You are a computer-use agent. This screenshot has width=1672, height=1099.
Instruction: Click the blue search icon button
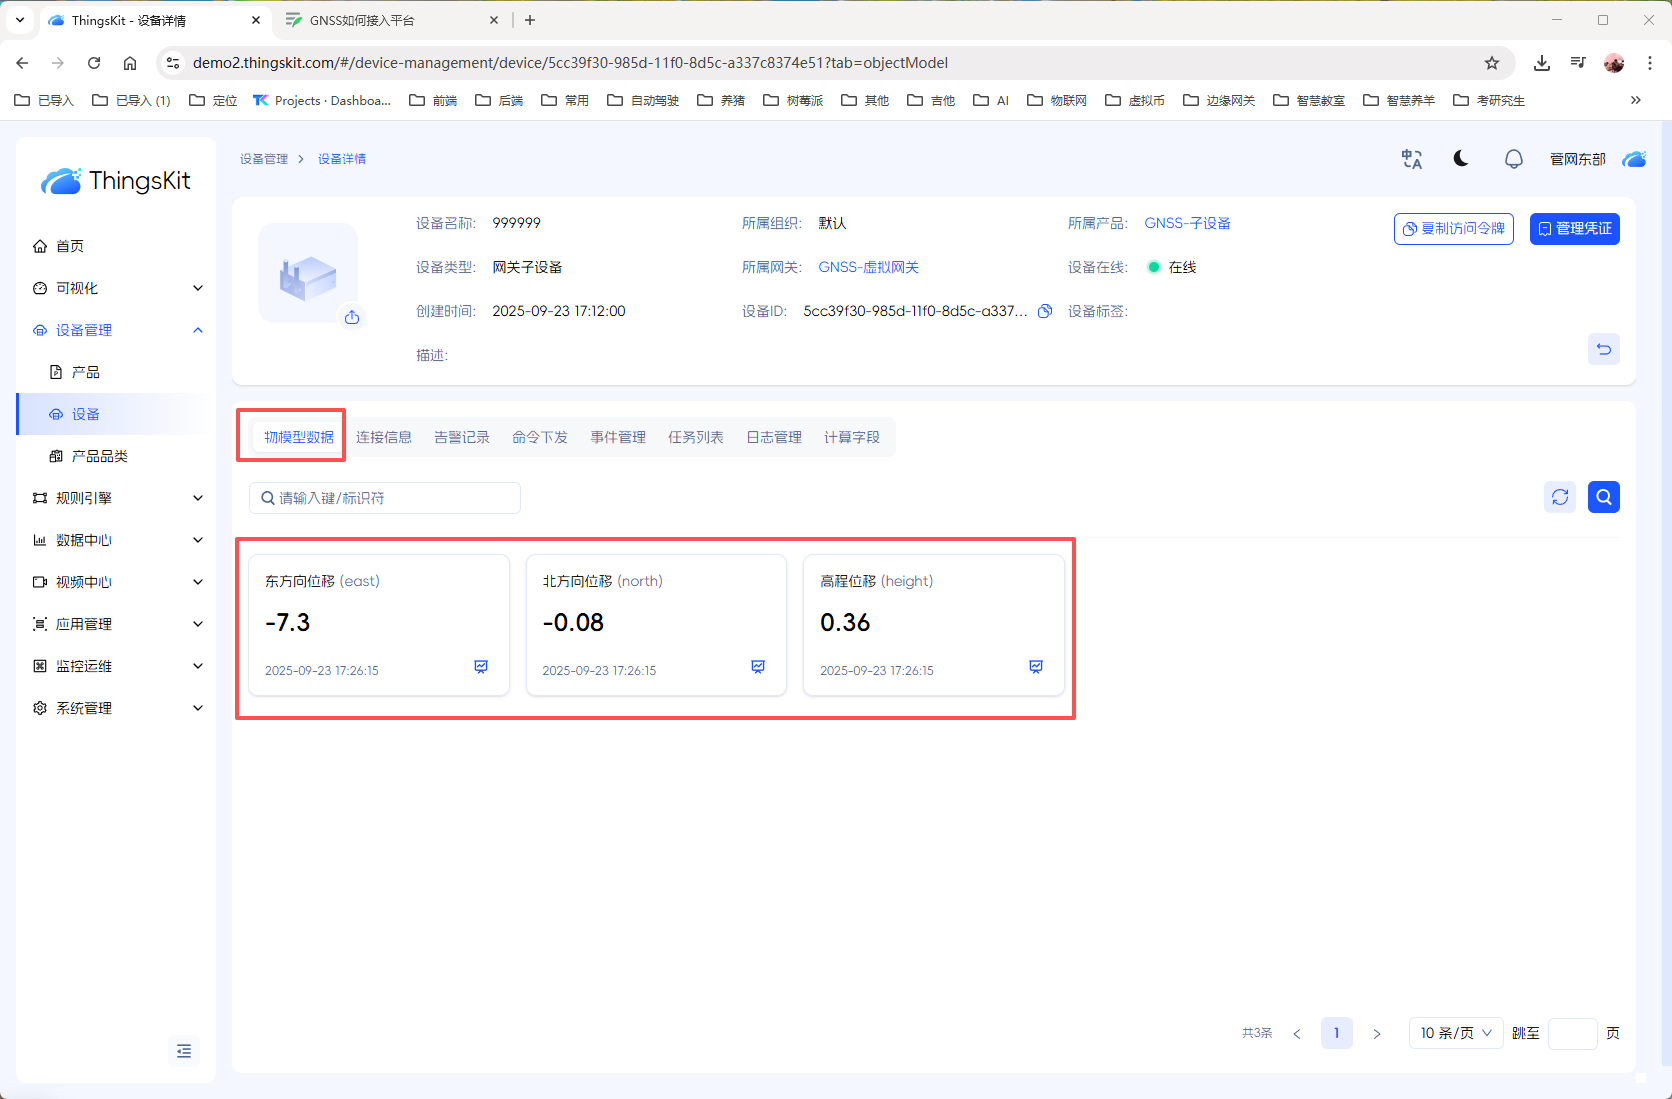click(1604, 497)
